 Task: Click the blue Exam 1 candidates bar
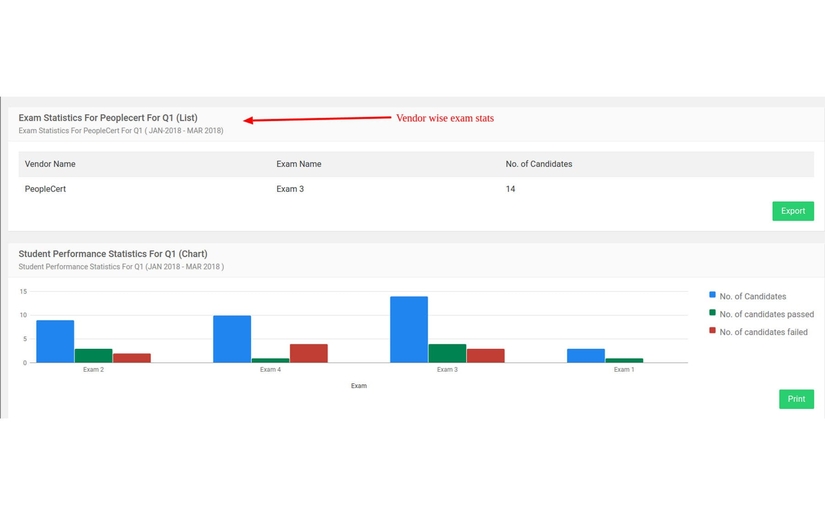(x=585, y=356)
